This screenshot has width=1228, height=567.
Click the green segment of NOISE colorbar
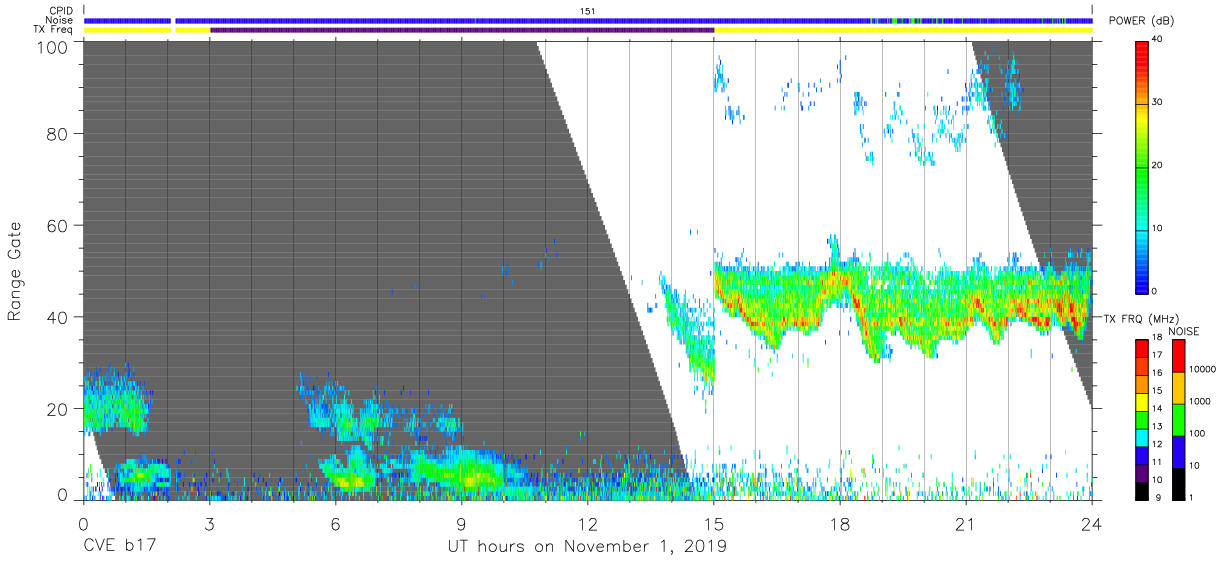1177,419
